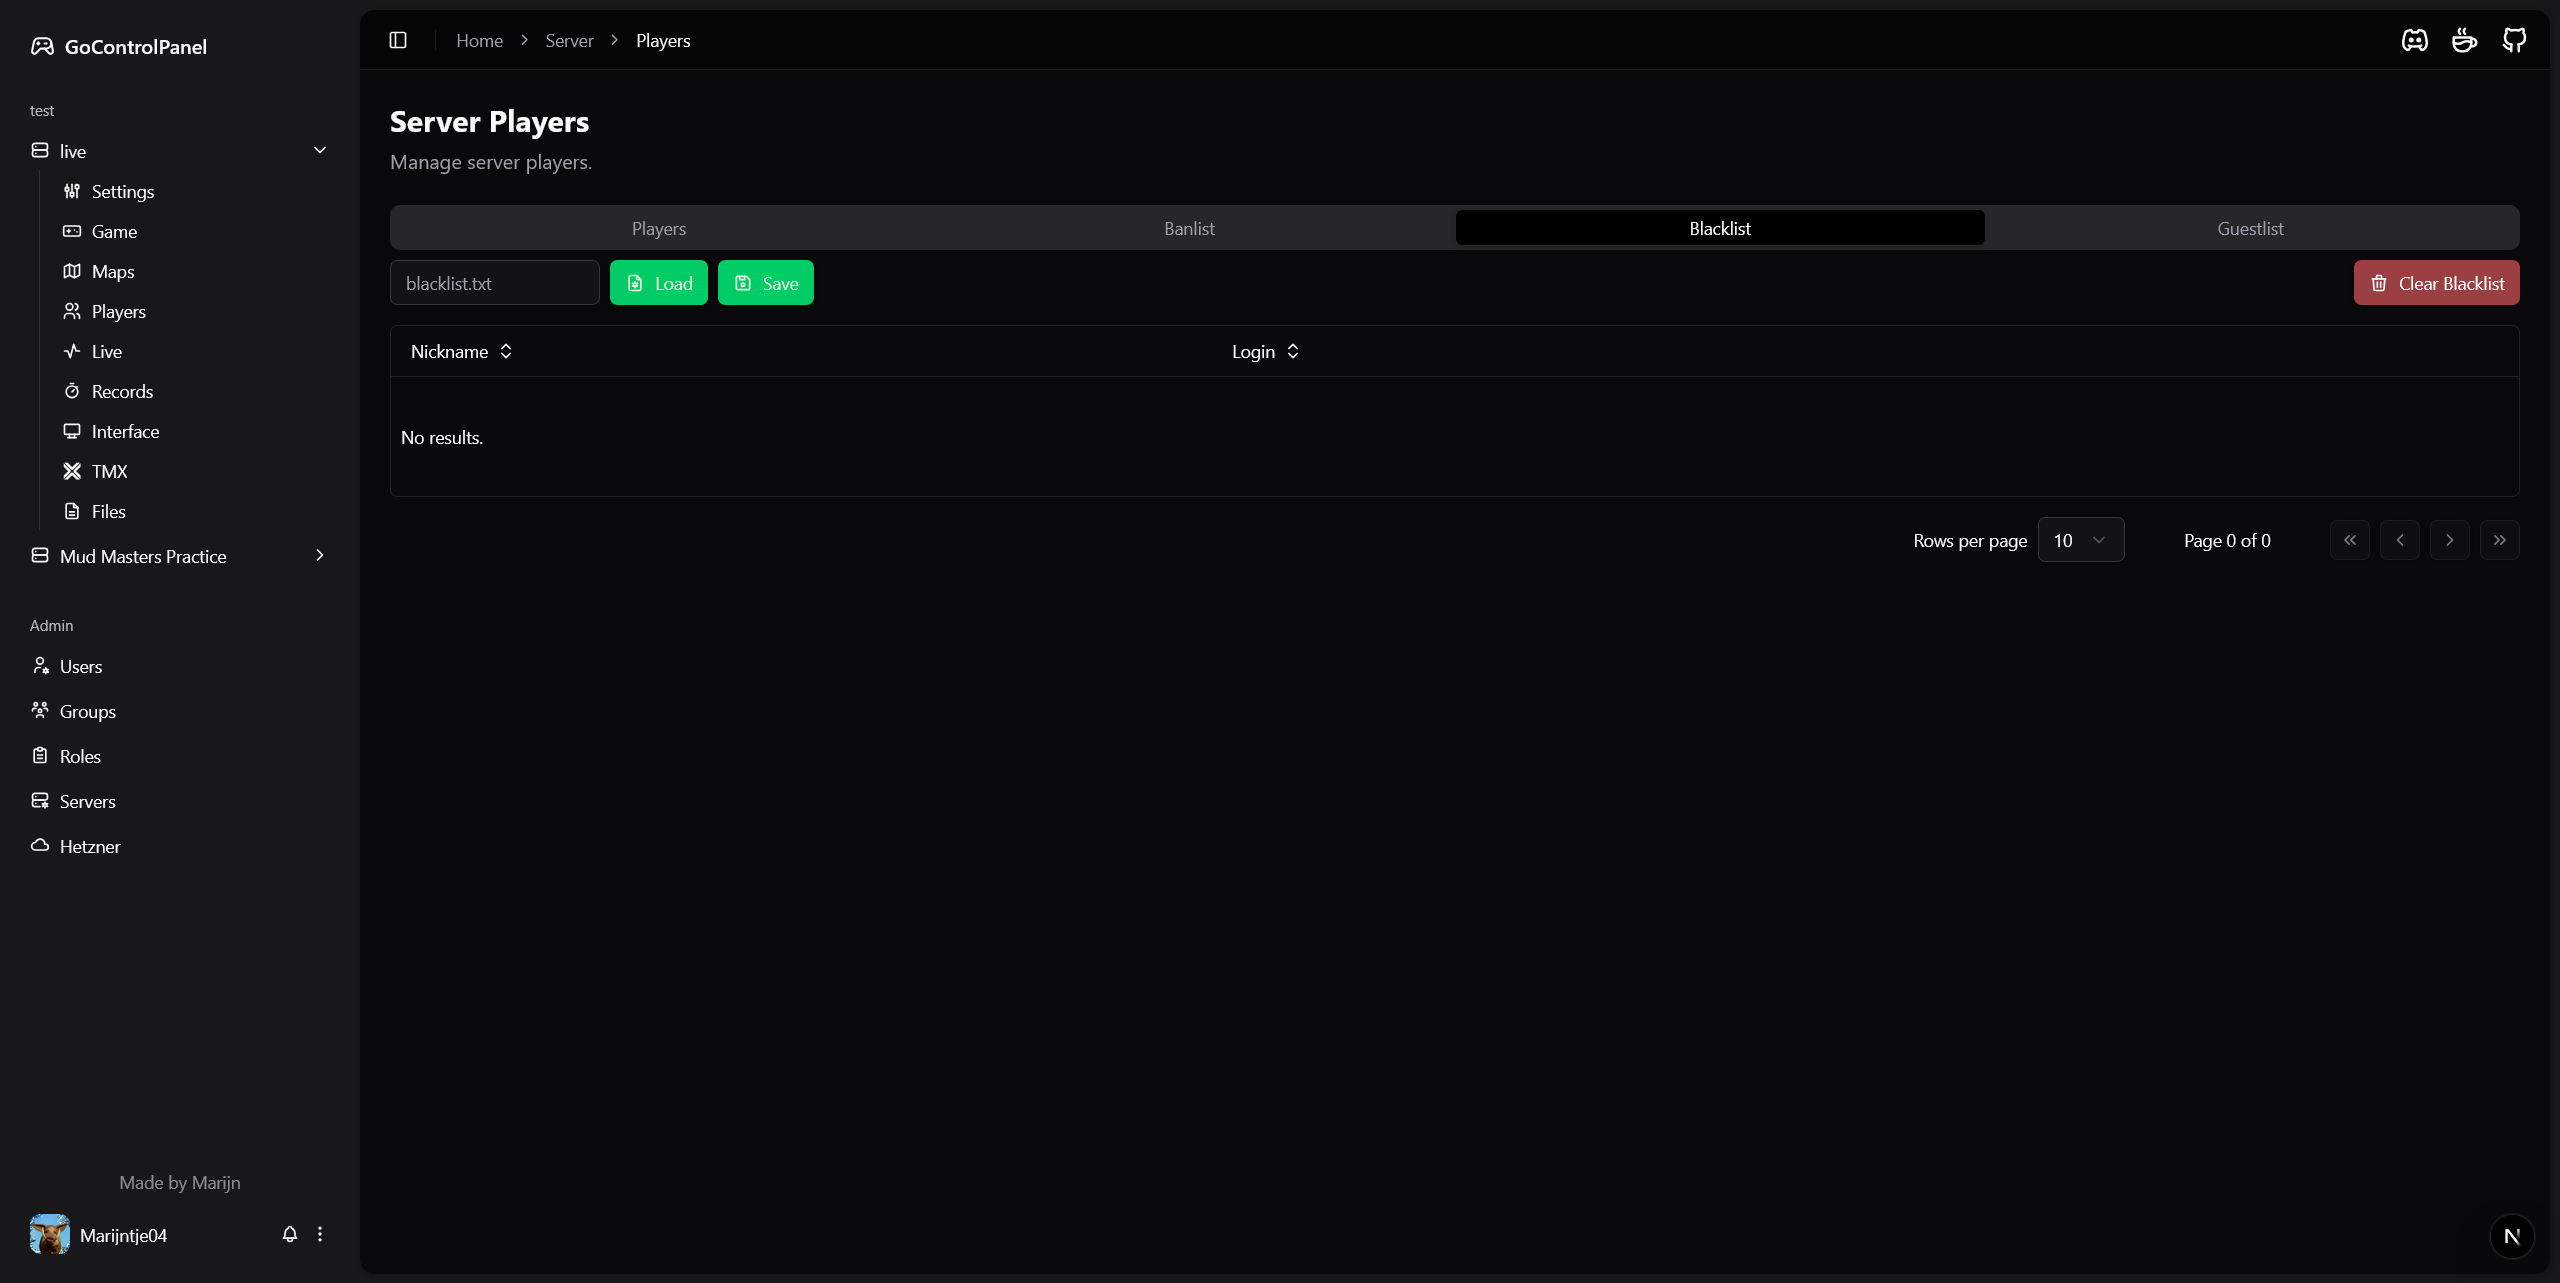The image size is (2560, 1283).
Task: Open user options three-dot menu
Action: click(x=320, y=1234)
